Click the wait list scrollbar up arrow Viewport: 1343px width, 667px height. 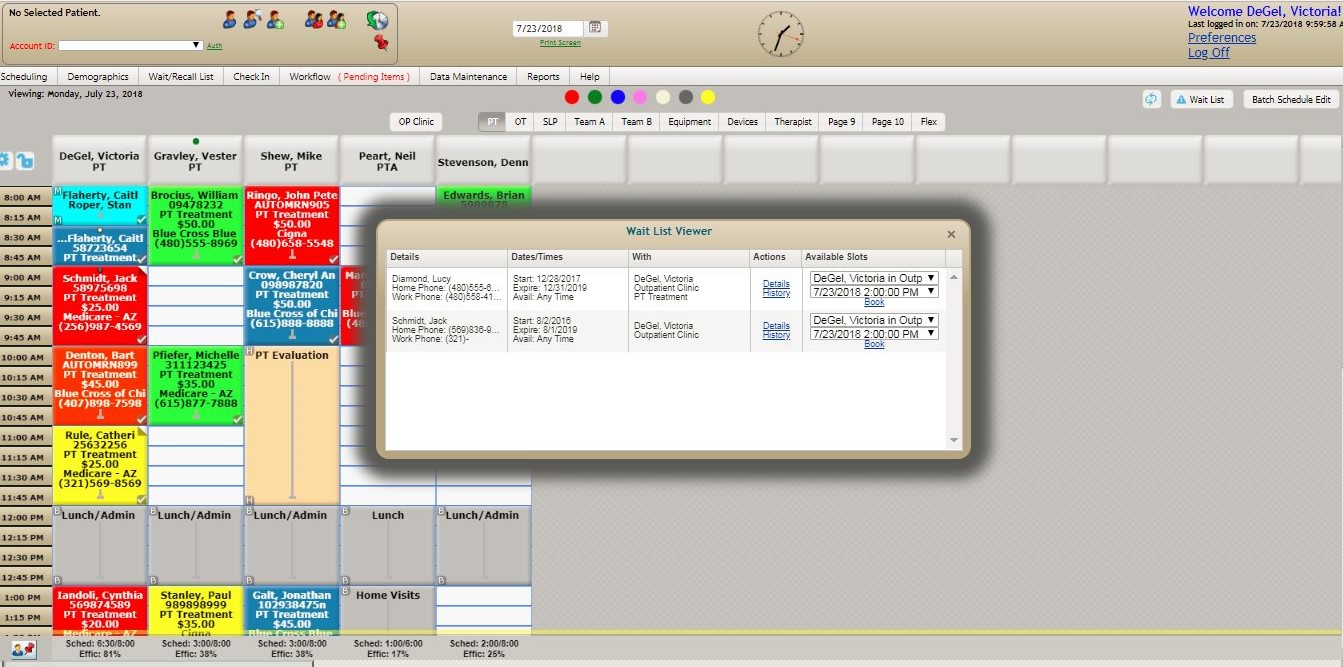tap(953, 277)
